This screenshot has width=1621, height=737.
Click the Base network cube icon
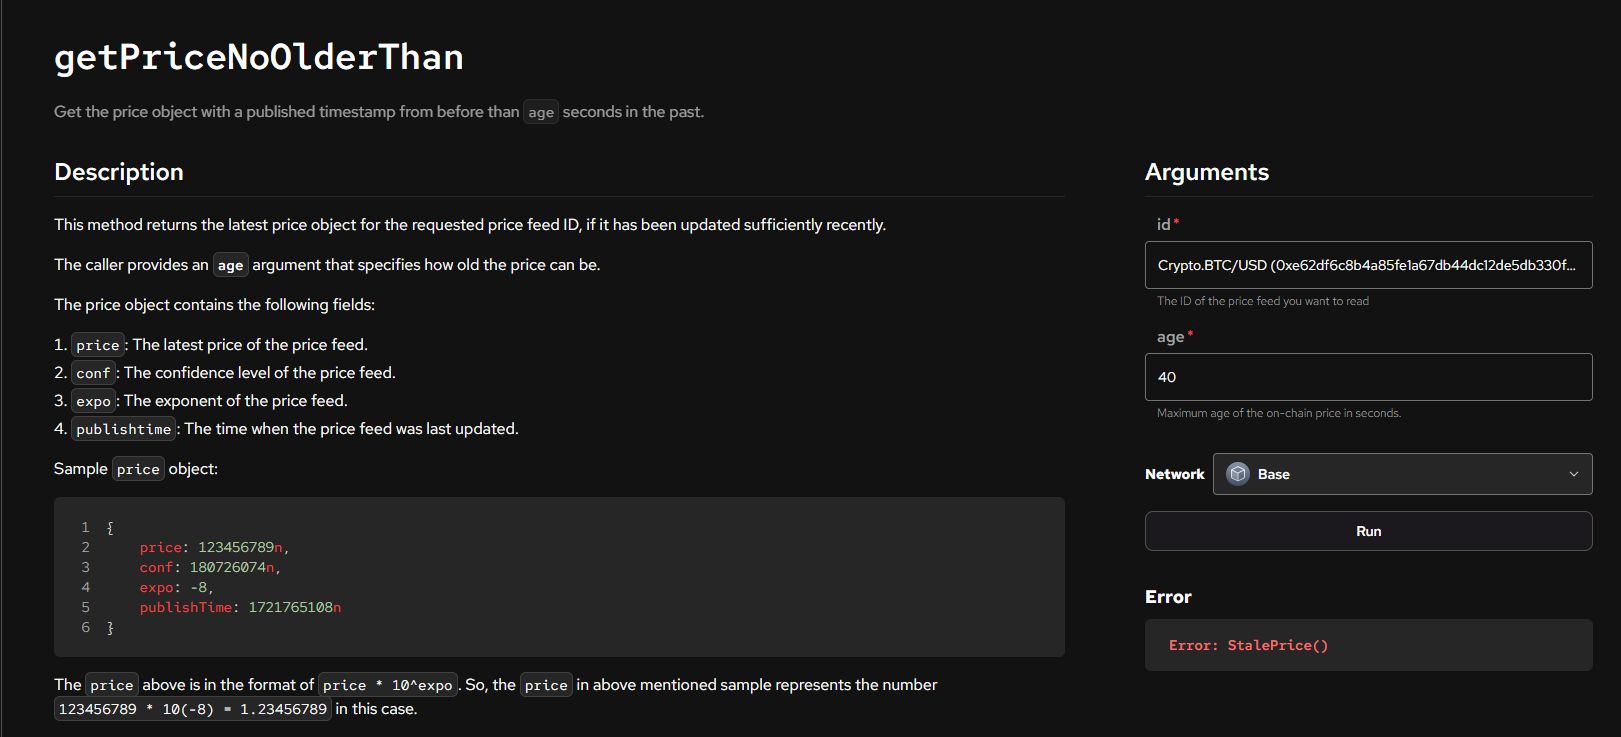click(1238, 474)
